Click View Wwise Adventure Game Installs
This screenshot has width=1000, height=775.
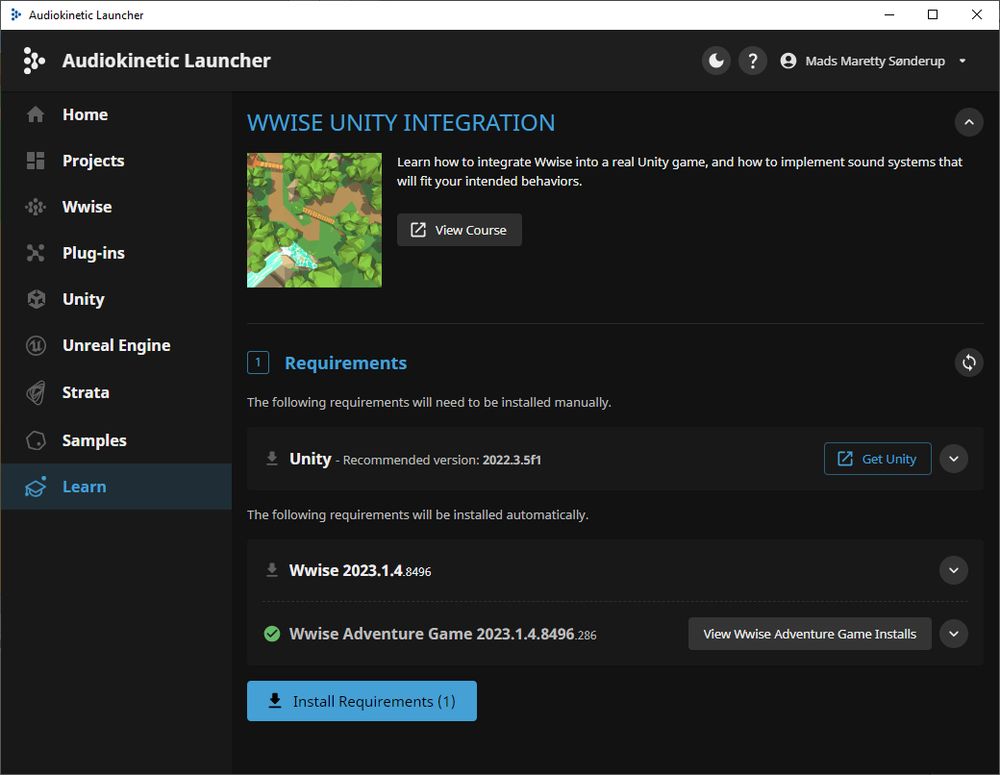[810, 634]
